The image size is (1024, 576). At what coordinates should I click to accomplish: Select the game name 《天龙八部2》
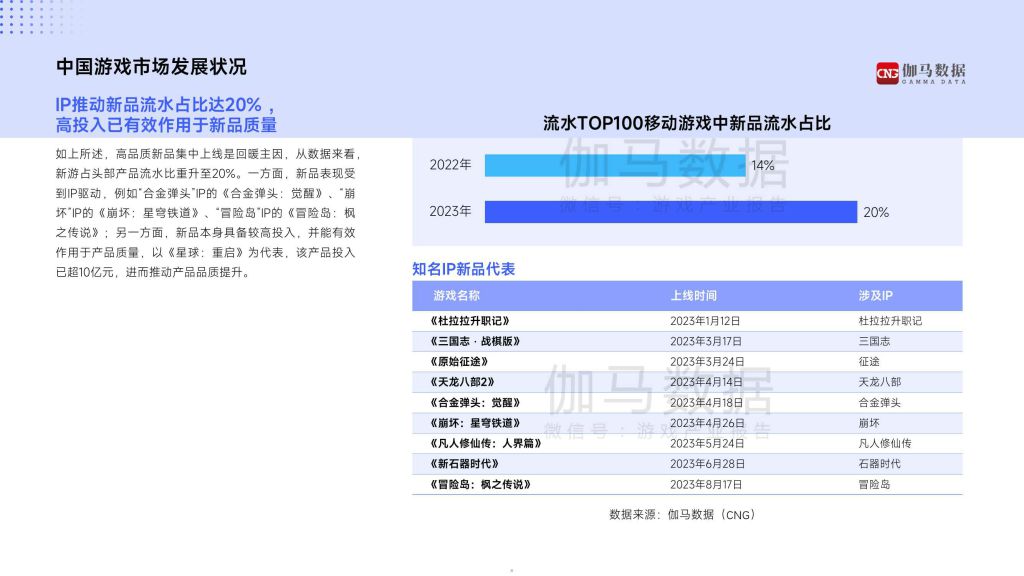tap(462, 381)
